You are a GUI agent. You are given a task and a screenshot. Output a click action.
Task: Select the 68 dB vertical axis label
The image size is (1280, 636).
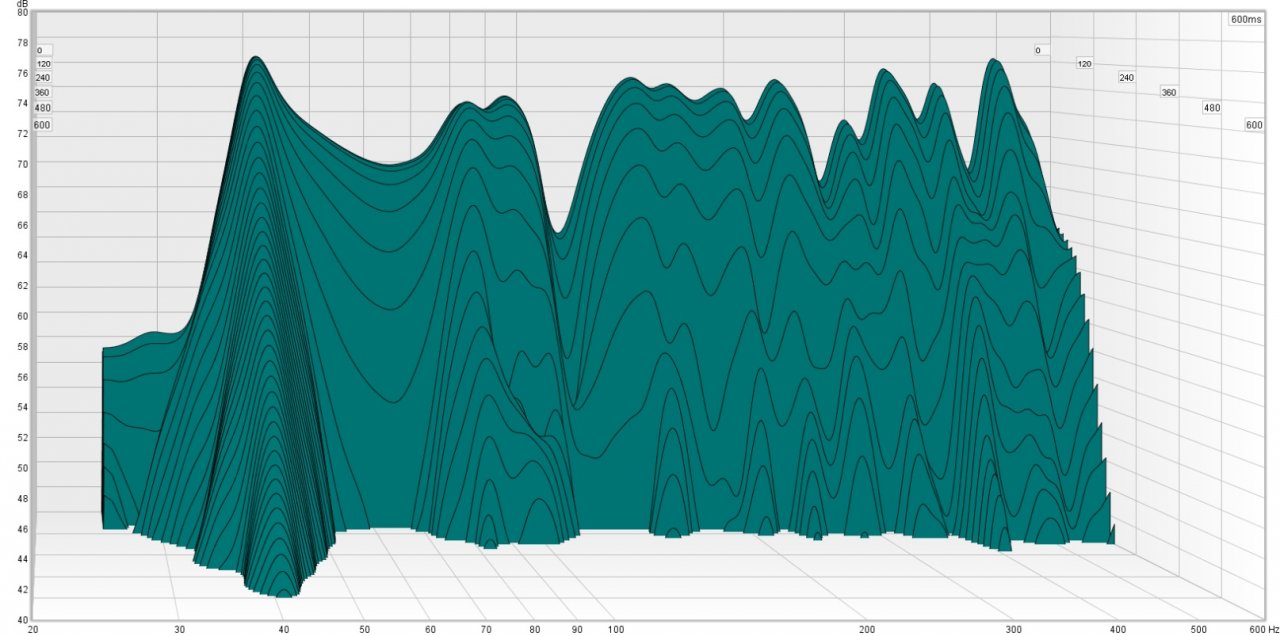22,194
